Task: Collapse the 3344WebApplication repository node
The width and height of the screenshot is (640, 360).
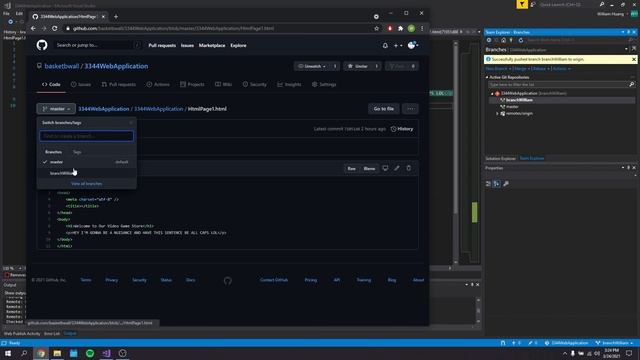Action: 492,93
